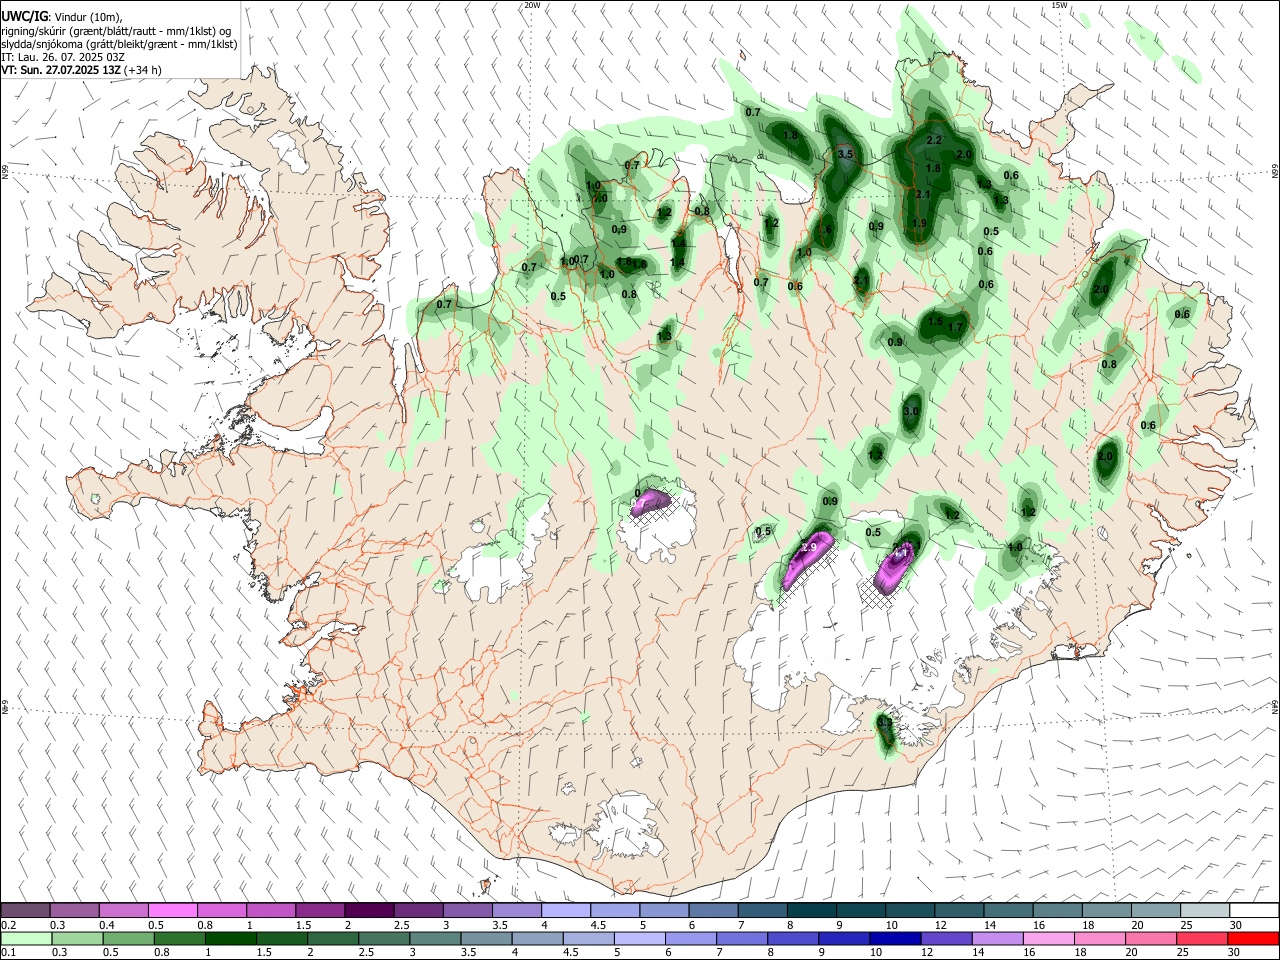Select the 2.2 precipitation value in the northeast
This screenshot has height=960, width=1280.
tap(935, 140)
